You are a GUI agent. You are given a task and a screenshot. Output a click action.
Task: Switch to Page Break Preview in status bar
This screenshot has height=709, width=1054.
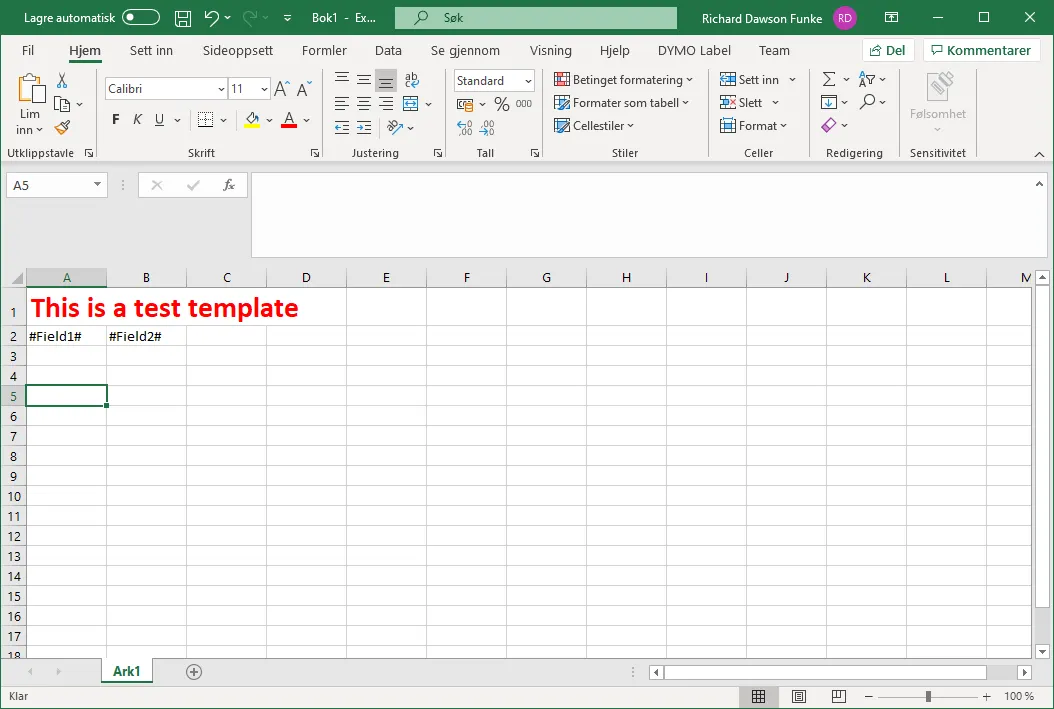tap(838, 696)
